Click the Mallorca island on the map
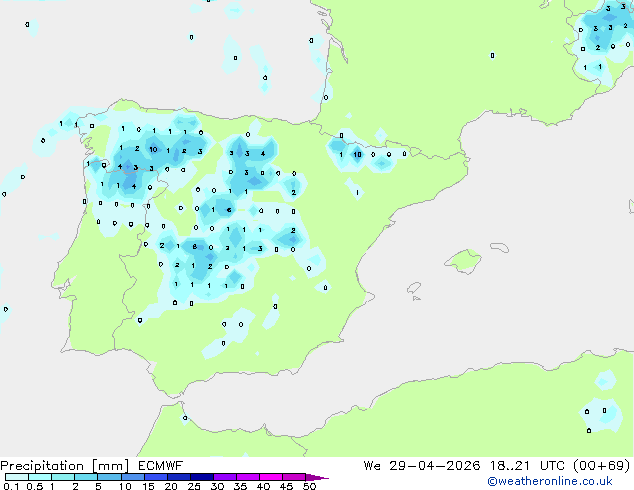This screenshot has height=490, width=634. click(x=463, y=261)
